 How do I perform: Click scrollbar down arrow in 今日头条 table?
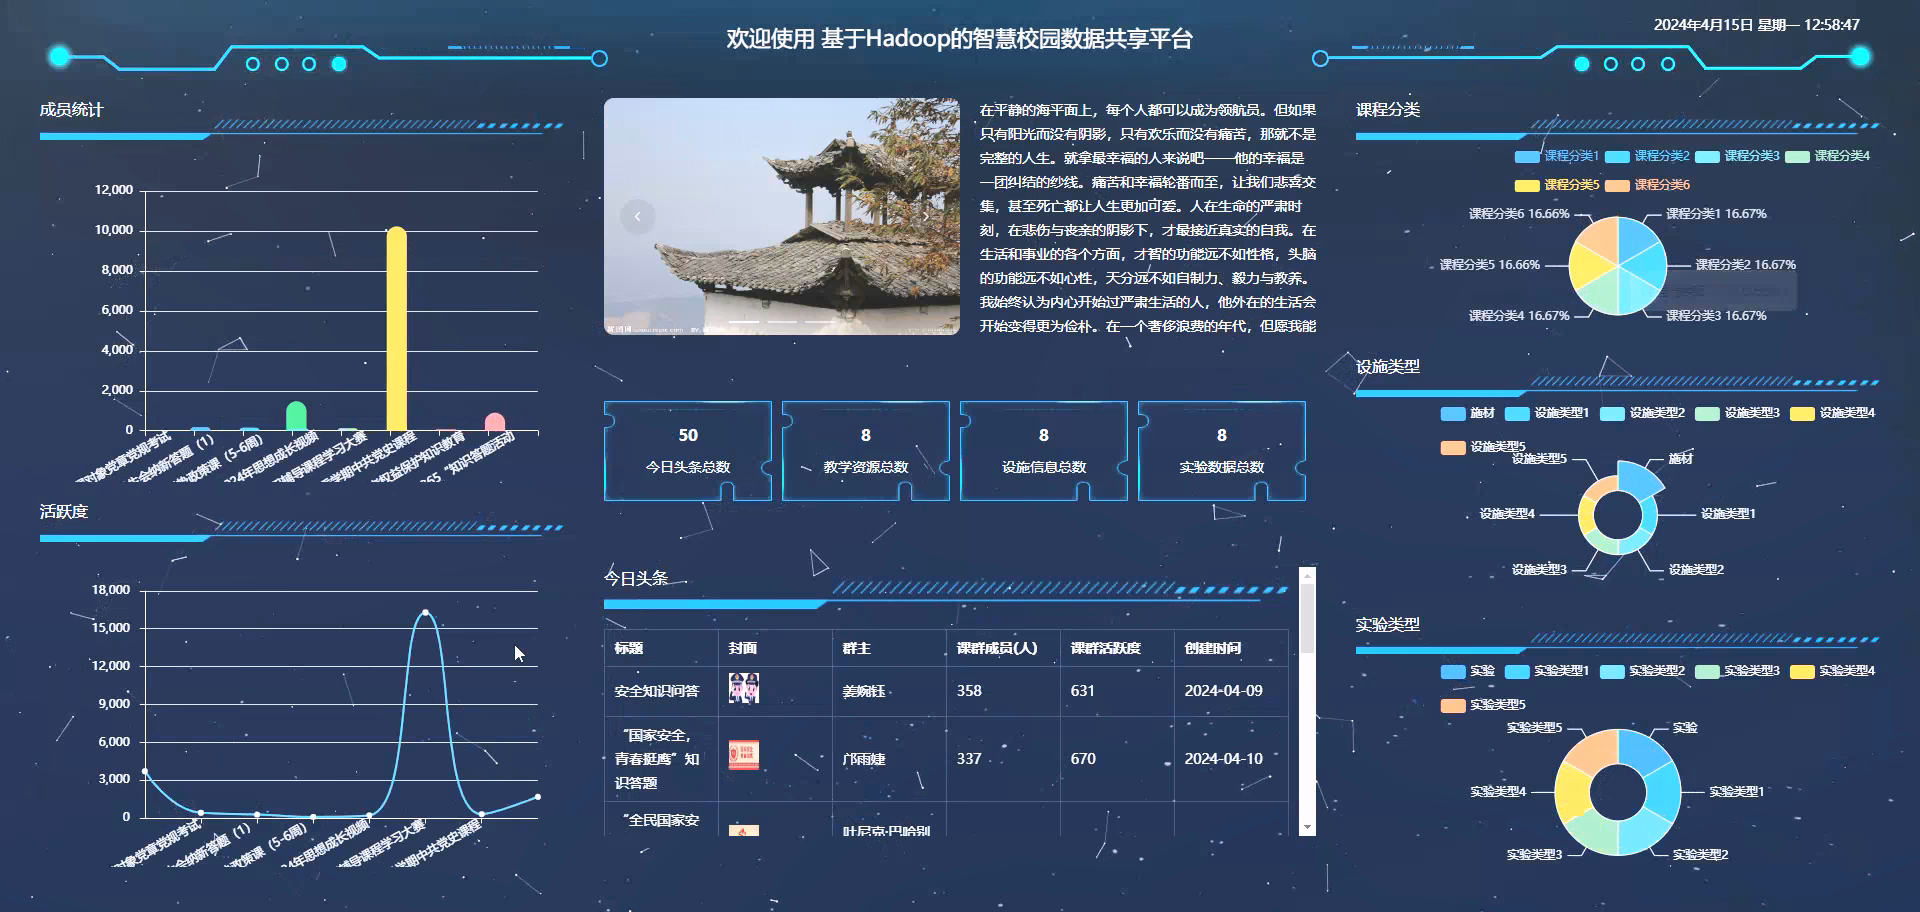[1307, 828]
